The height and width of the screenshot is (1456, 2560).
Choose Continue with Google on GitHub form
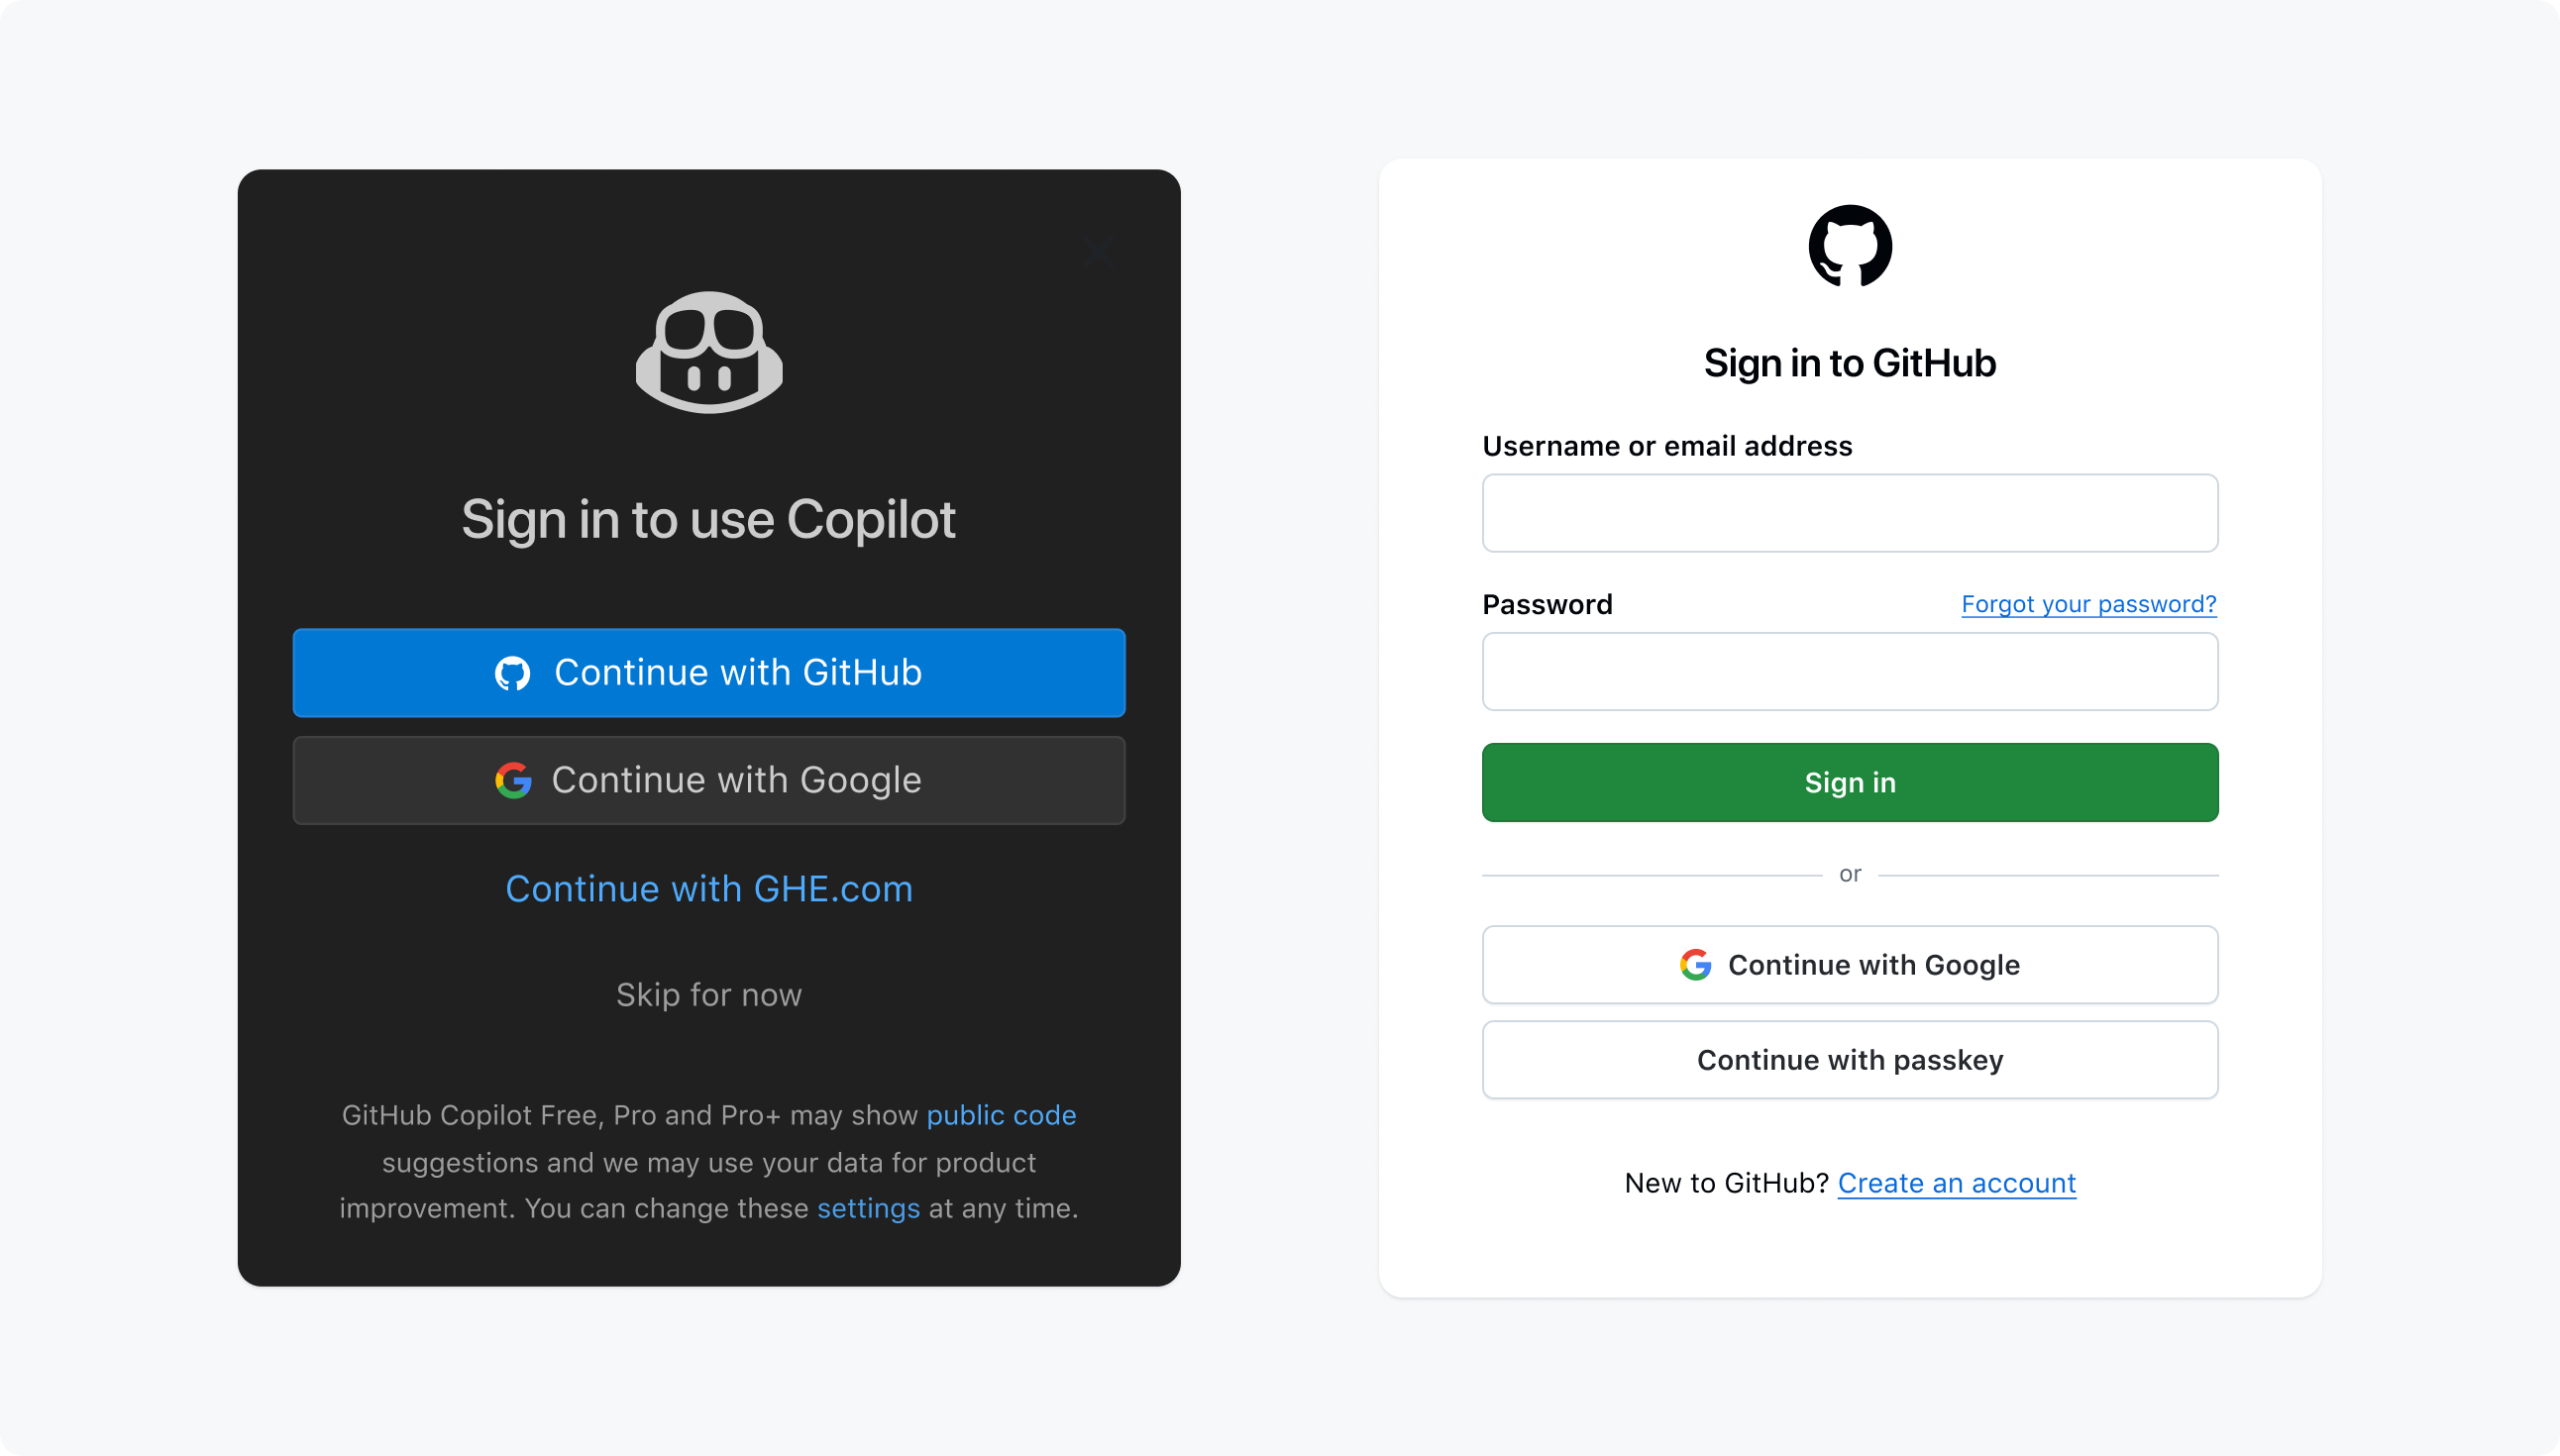[1850, 965]
